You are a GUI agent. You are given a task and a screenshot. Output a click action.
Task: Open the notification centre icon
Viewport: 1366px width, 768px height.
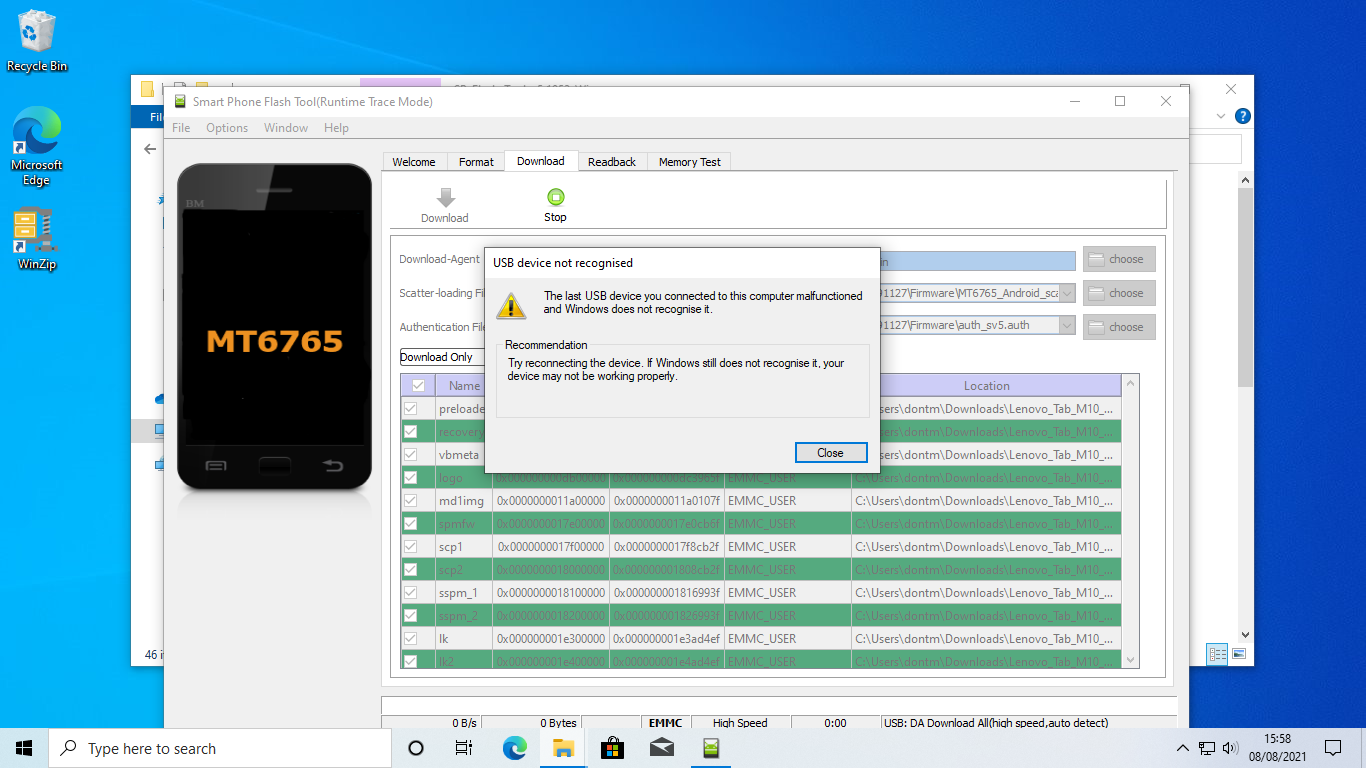[x=1332, y=748]
